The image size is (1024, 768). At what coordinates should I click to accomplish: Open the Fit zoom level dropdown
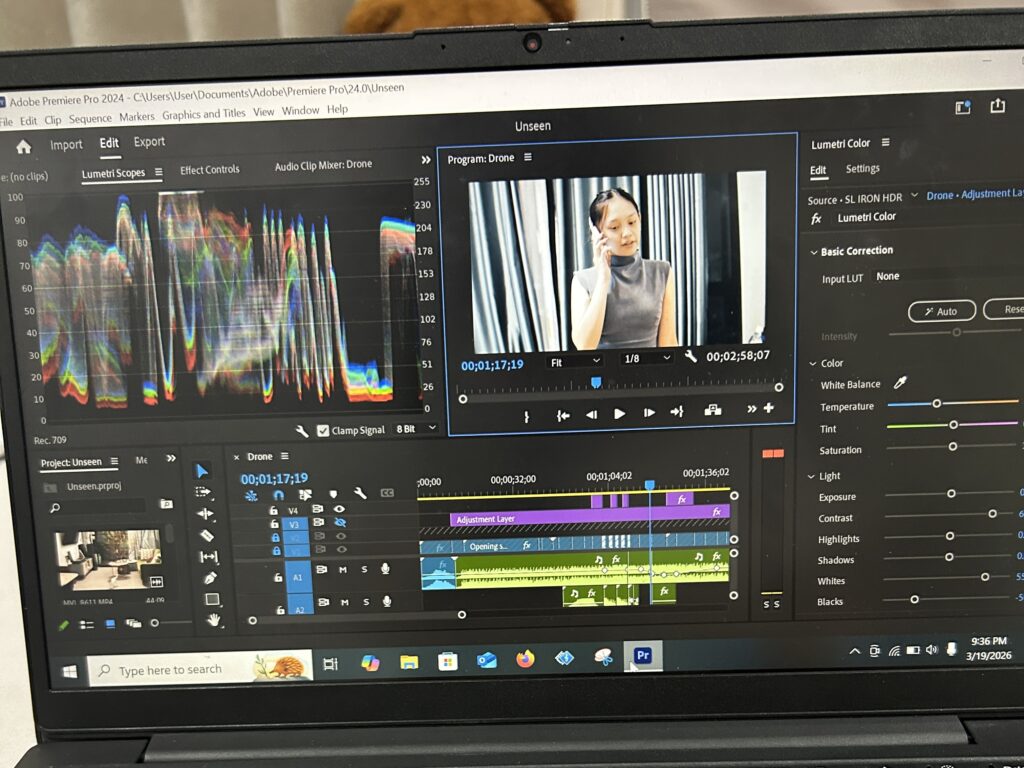click(x=576, y=360)
